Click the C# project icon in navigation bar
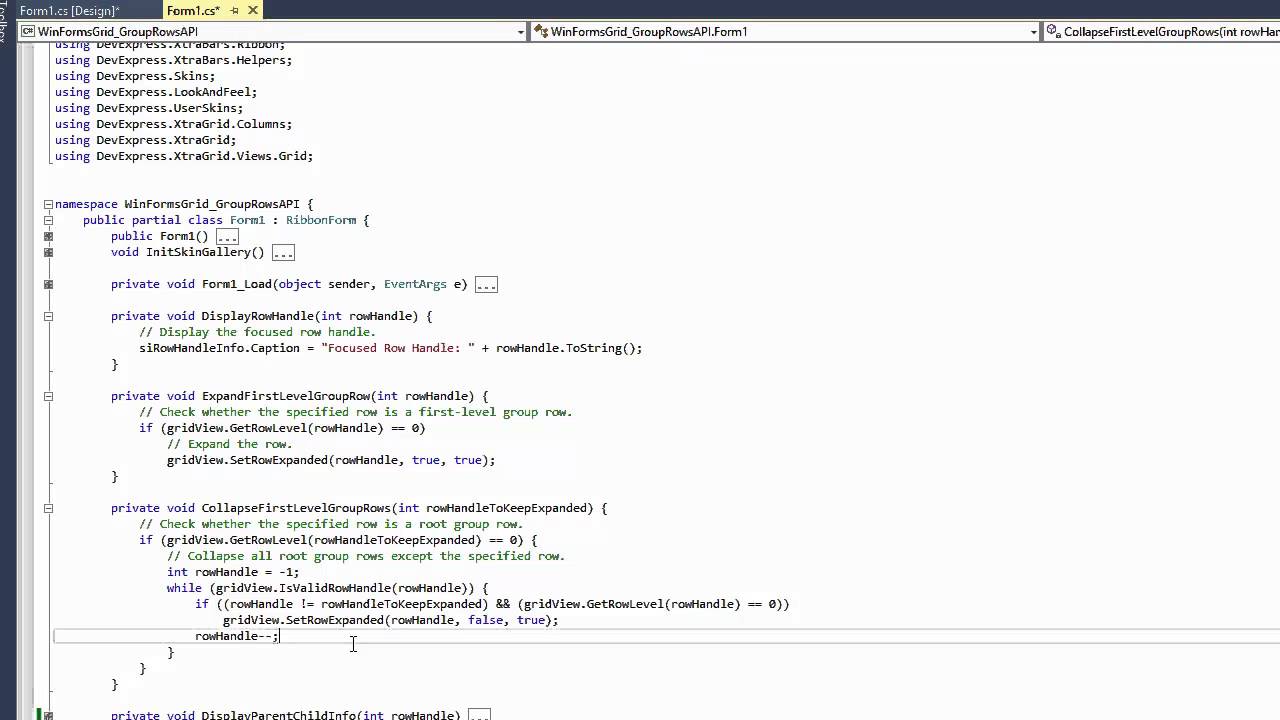The image size is (1280, 720). click(x=28, y=31)
